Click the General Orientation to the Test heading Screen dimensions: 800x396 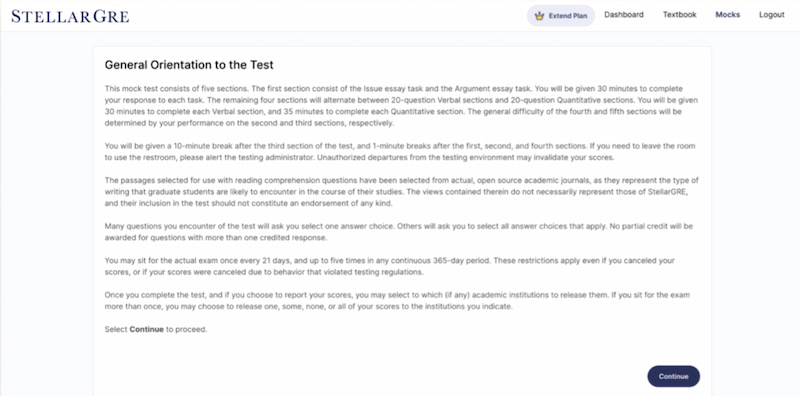pos(189,65)
